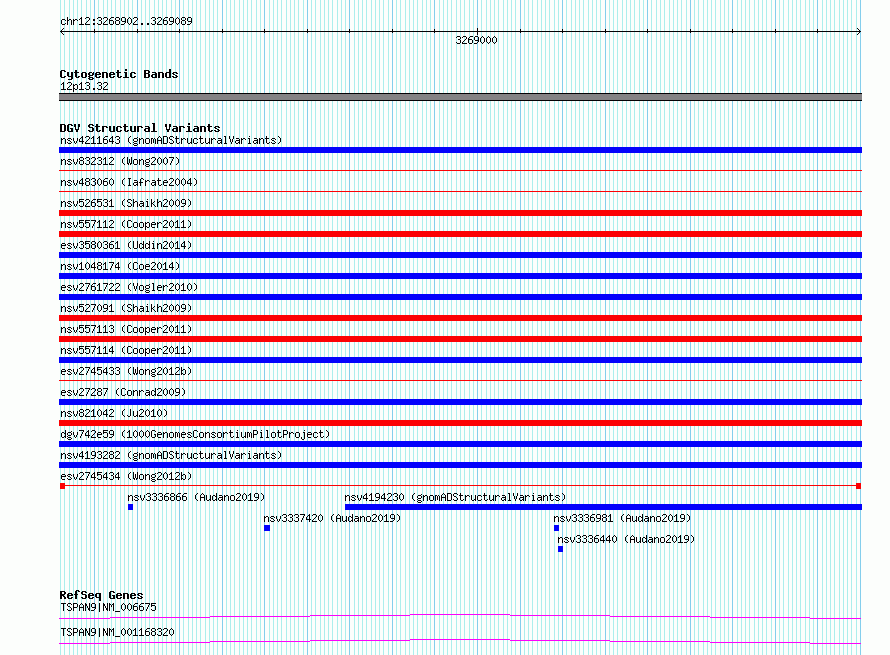
Task: Click the magenta line of TSPAN9|NM_006675
Action: click(460, 616)
